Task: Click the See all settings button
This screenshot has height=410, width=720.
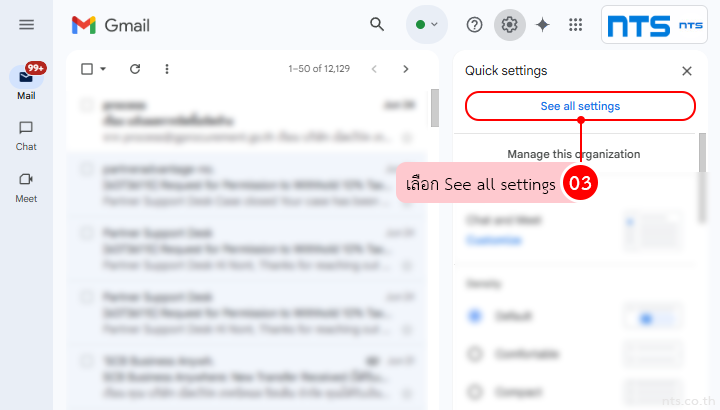Action: tap(580, 106)
